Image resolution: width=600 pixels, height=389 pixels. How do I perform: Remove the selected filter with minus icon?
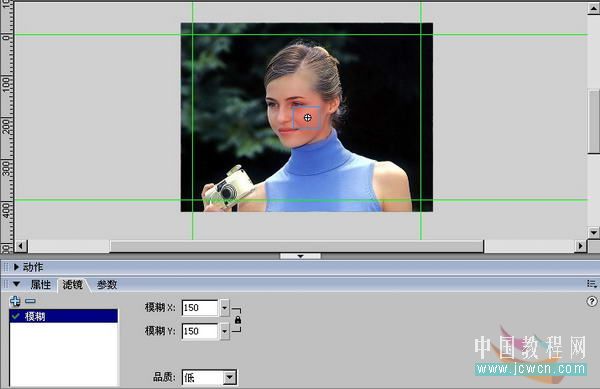30,301
